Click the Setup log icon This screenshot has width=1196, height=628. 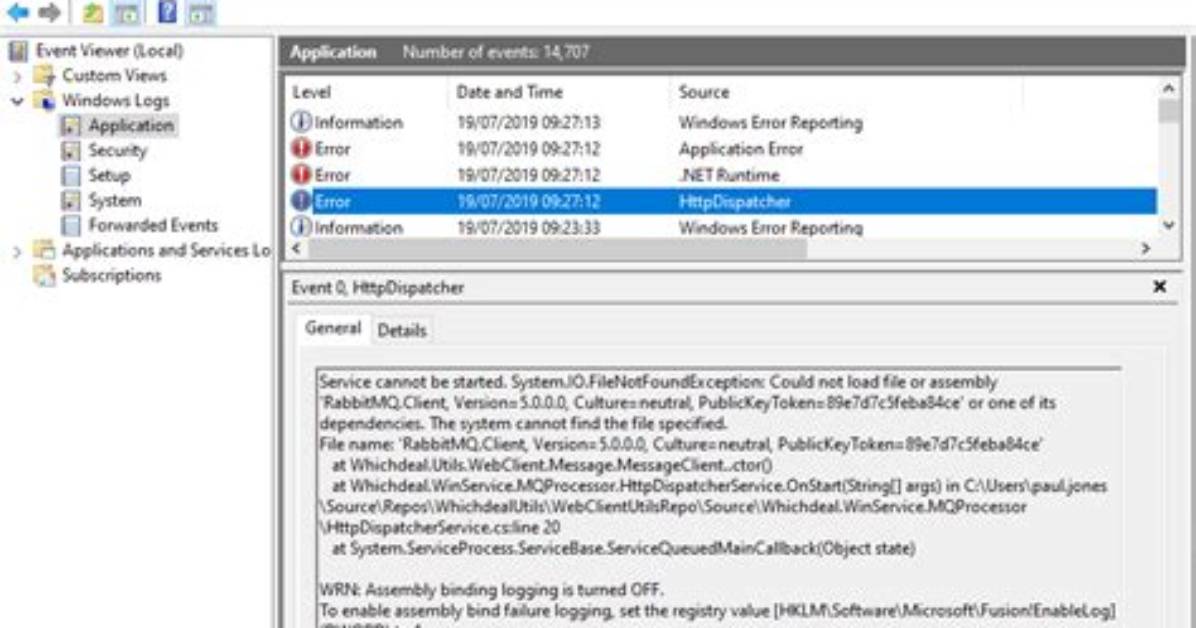pos(71,176)
